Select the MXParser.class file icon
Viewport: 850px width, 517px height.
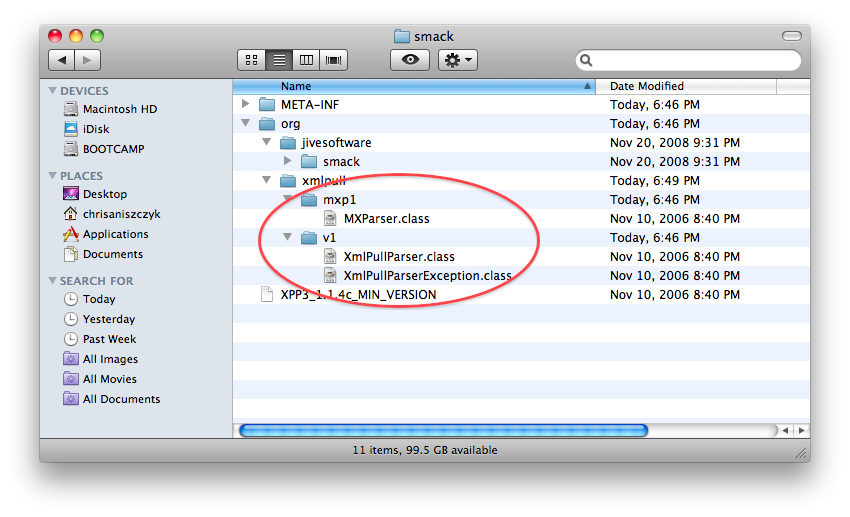pos(330,218)
